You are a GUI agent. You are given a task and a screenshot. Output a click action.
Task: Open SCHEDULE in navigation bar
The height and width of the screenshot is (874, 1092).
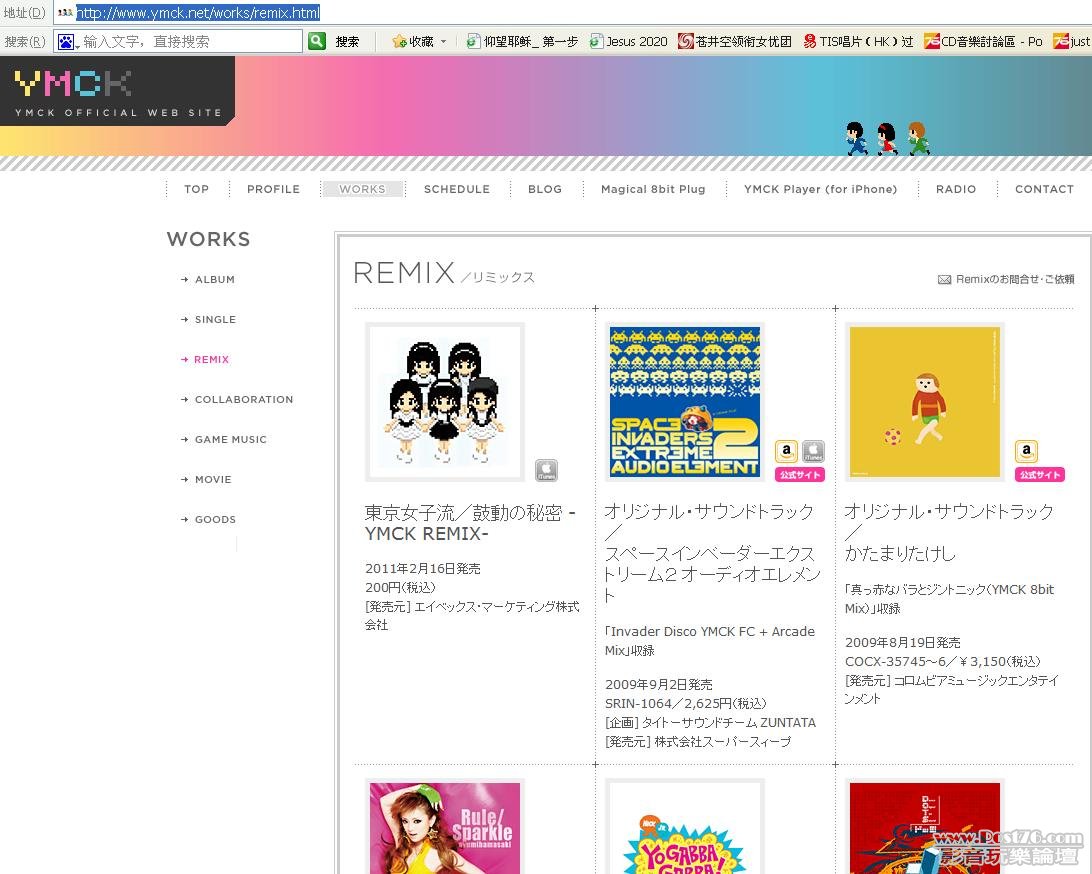tap(457, 189)
